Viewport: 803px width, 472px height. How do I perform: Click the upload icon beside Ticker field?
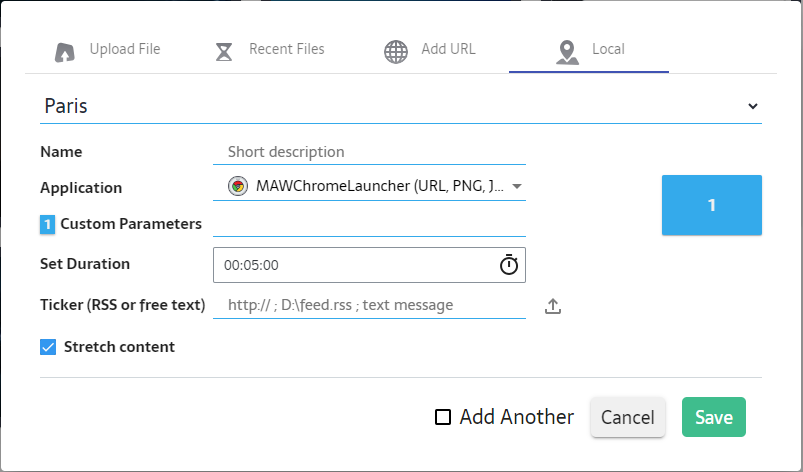pyautogui.click(x=553, y=306)
